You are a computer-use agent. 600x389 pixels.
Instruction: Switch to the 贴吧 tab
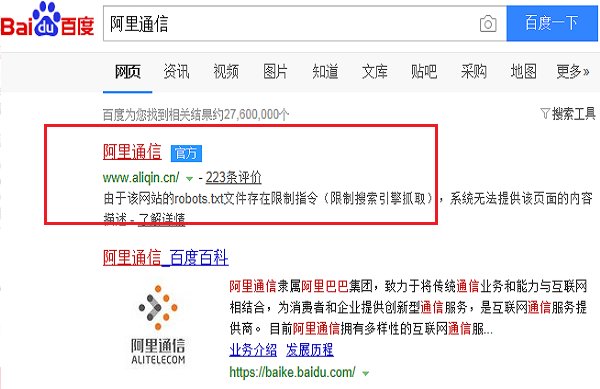(424, 72)
